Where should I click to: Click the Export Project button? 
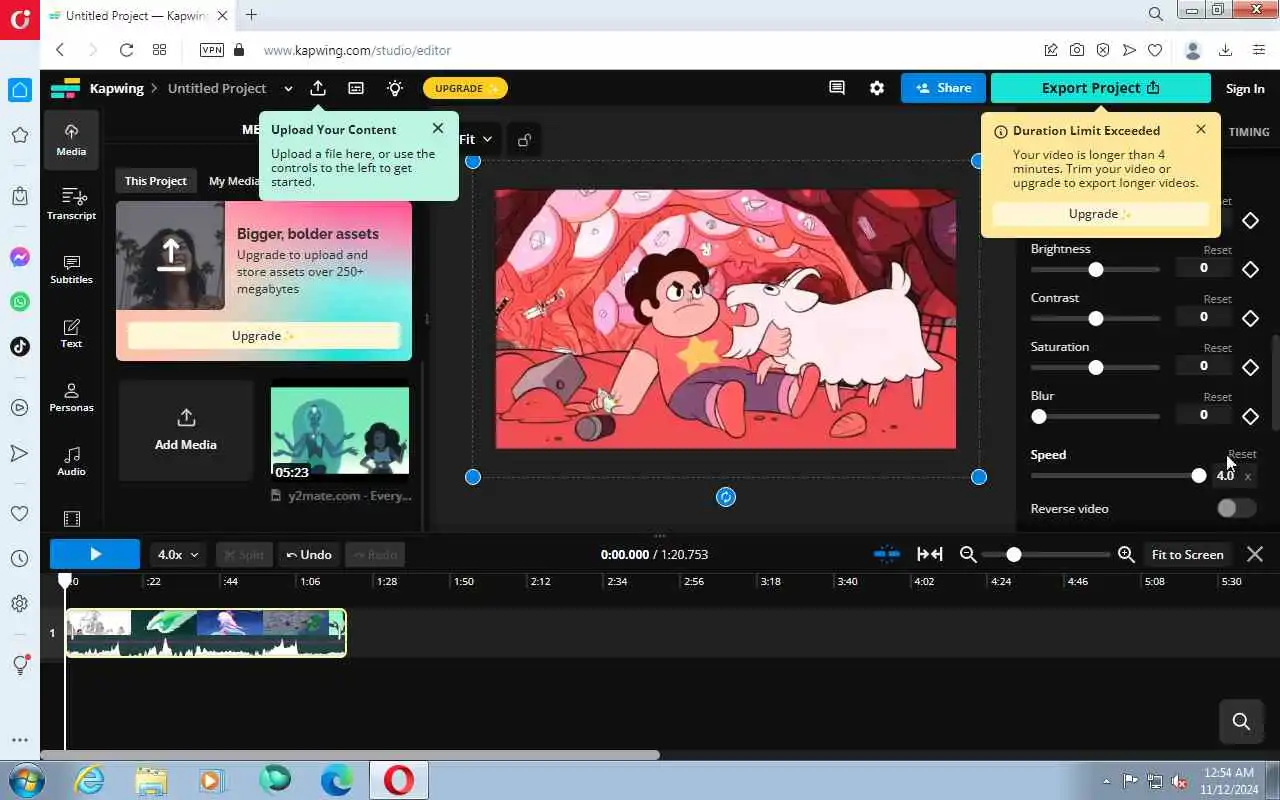1100,88
